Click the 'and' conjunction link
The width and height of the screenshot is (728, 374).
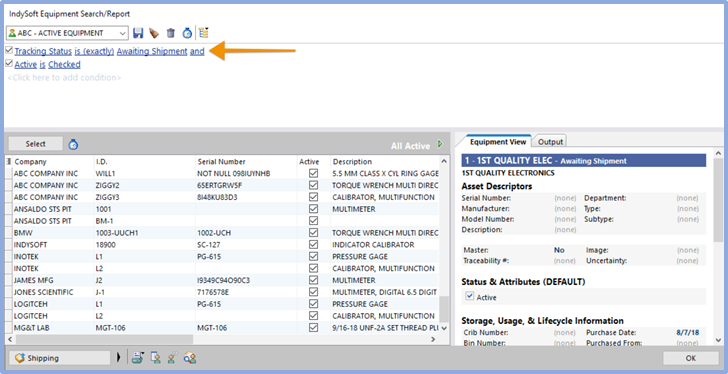pos(197,51)
